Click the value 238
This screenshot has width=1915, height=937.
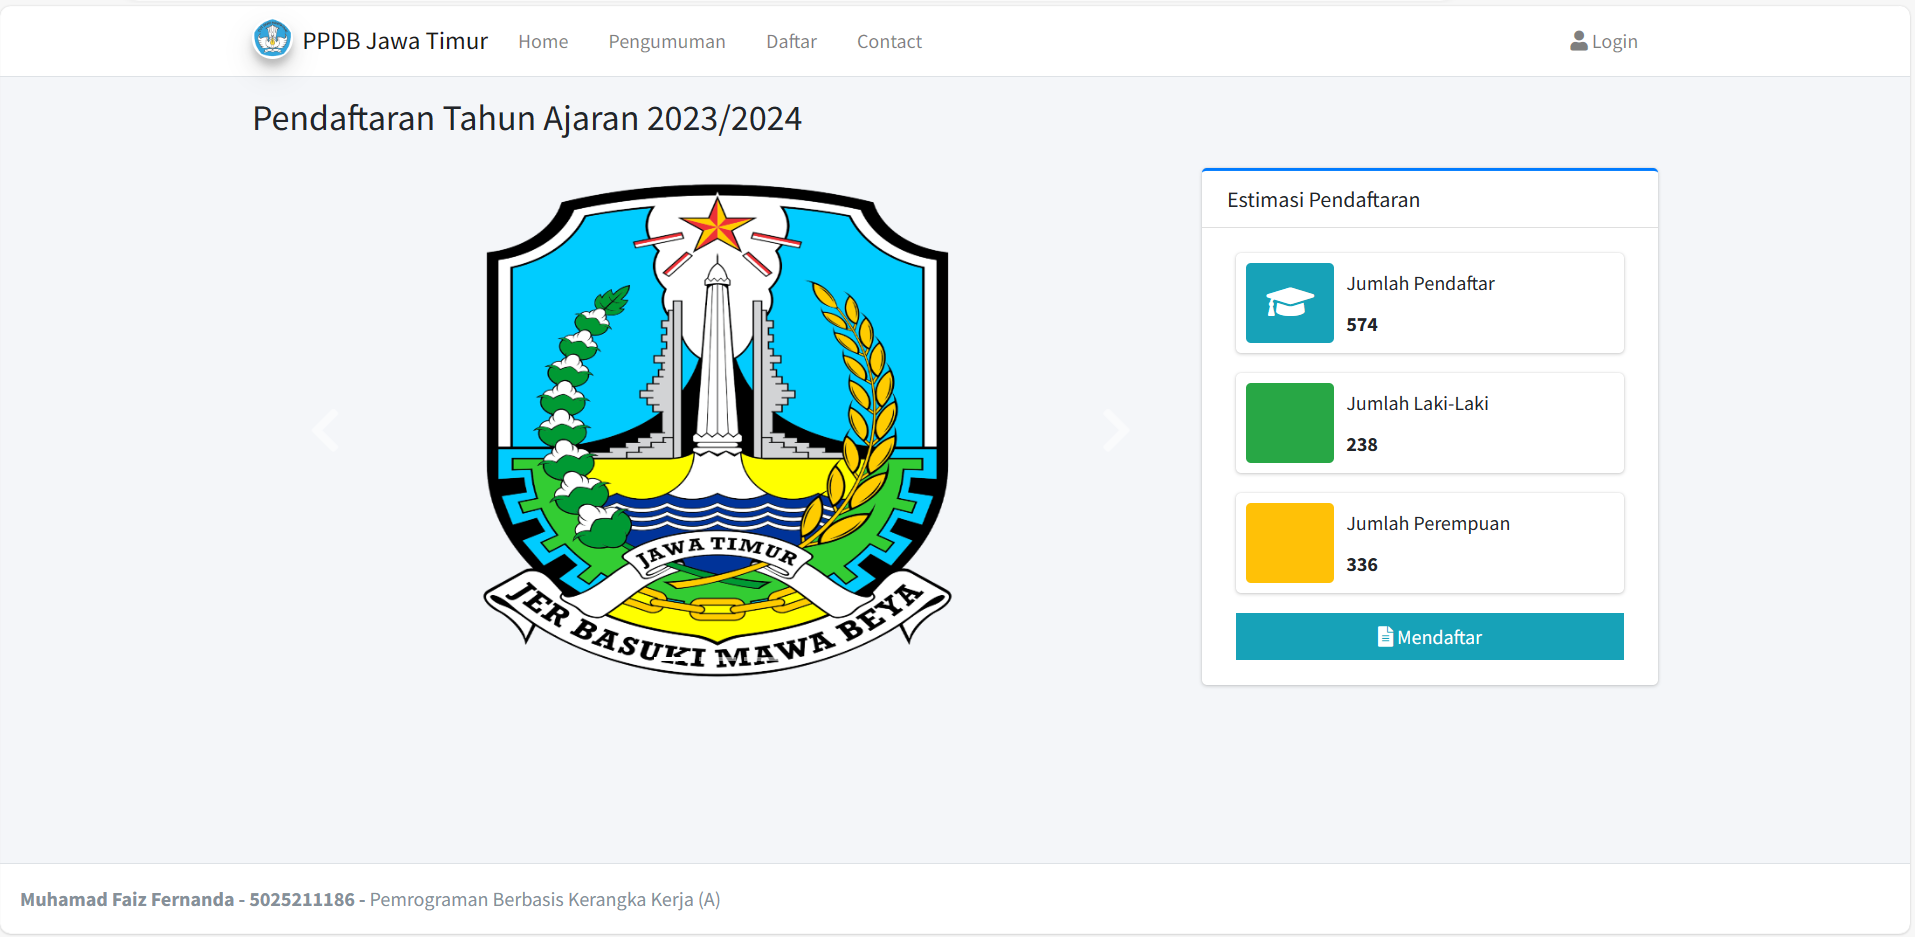pos(1362,445)
